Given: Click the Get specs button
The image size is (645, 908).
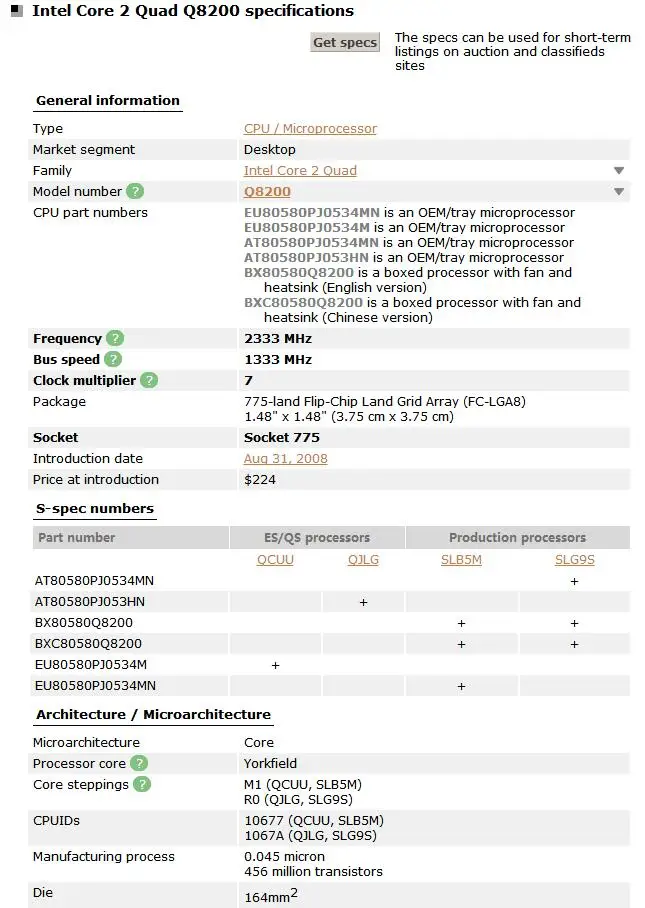Looking at the screenshot, I should [x=344, y=42].
